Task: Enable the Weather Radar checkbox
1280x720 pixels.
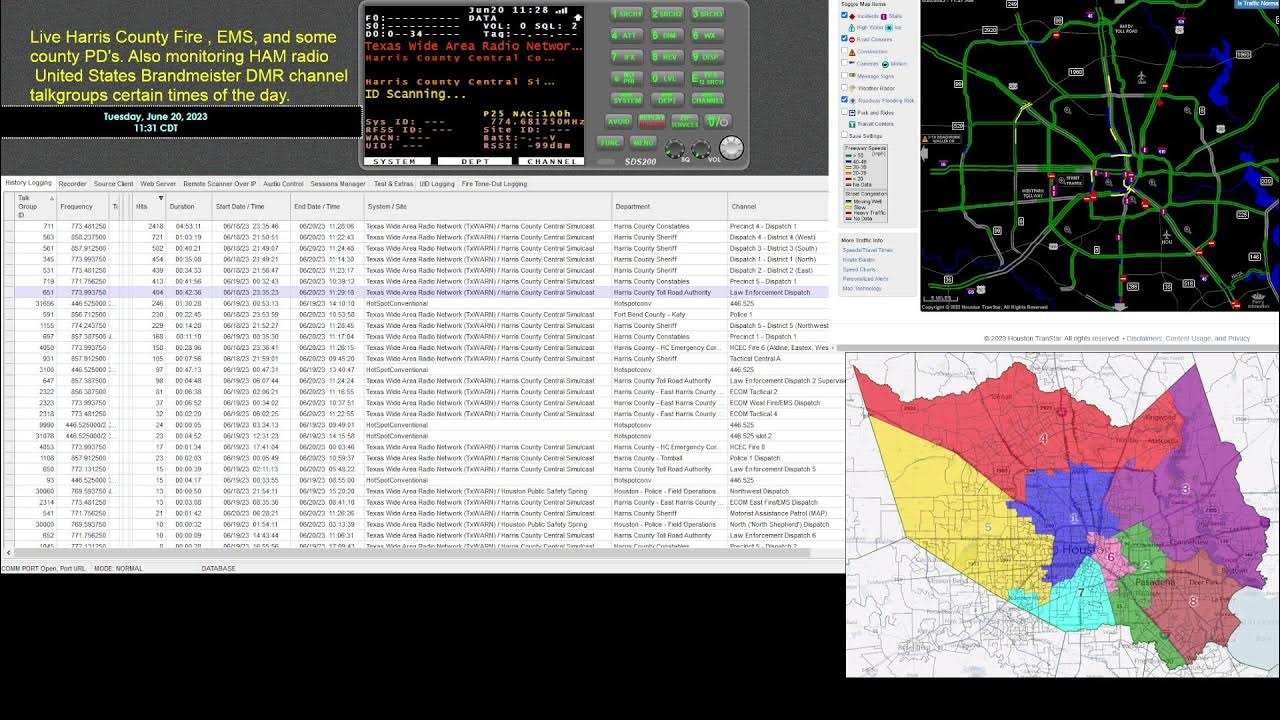Action: (844, 88)
